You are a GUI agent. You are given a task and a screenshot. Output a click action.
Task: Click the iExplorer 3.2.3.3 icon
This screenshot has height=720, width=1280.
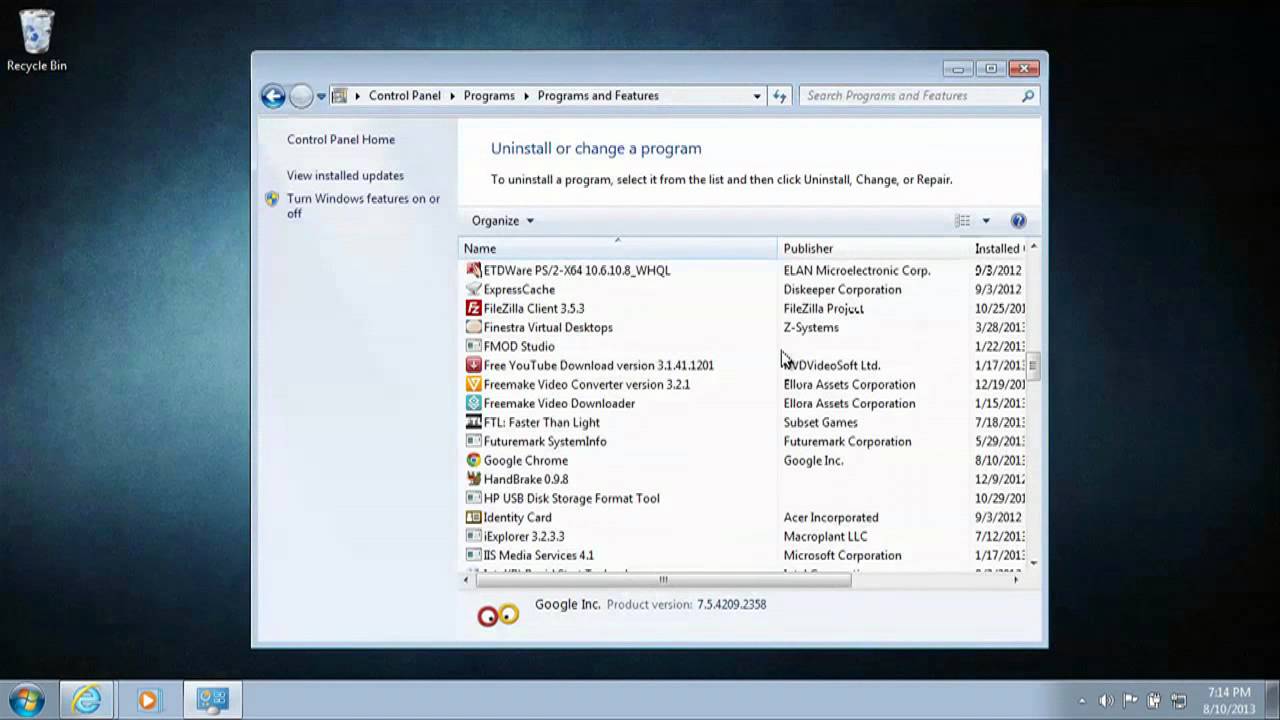click(473, 536)
